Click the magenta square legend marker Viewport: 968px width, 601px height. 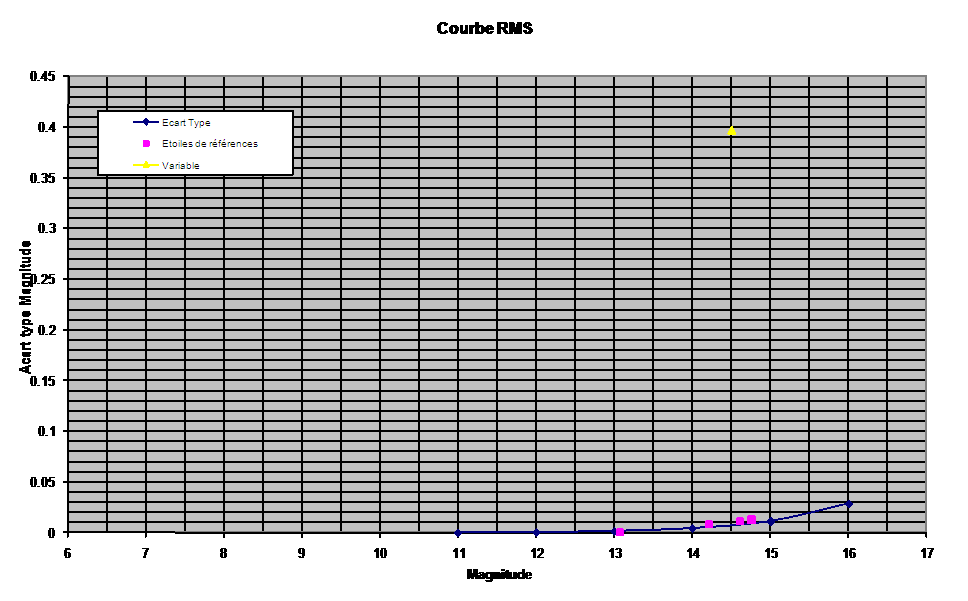(146, 143)
